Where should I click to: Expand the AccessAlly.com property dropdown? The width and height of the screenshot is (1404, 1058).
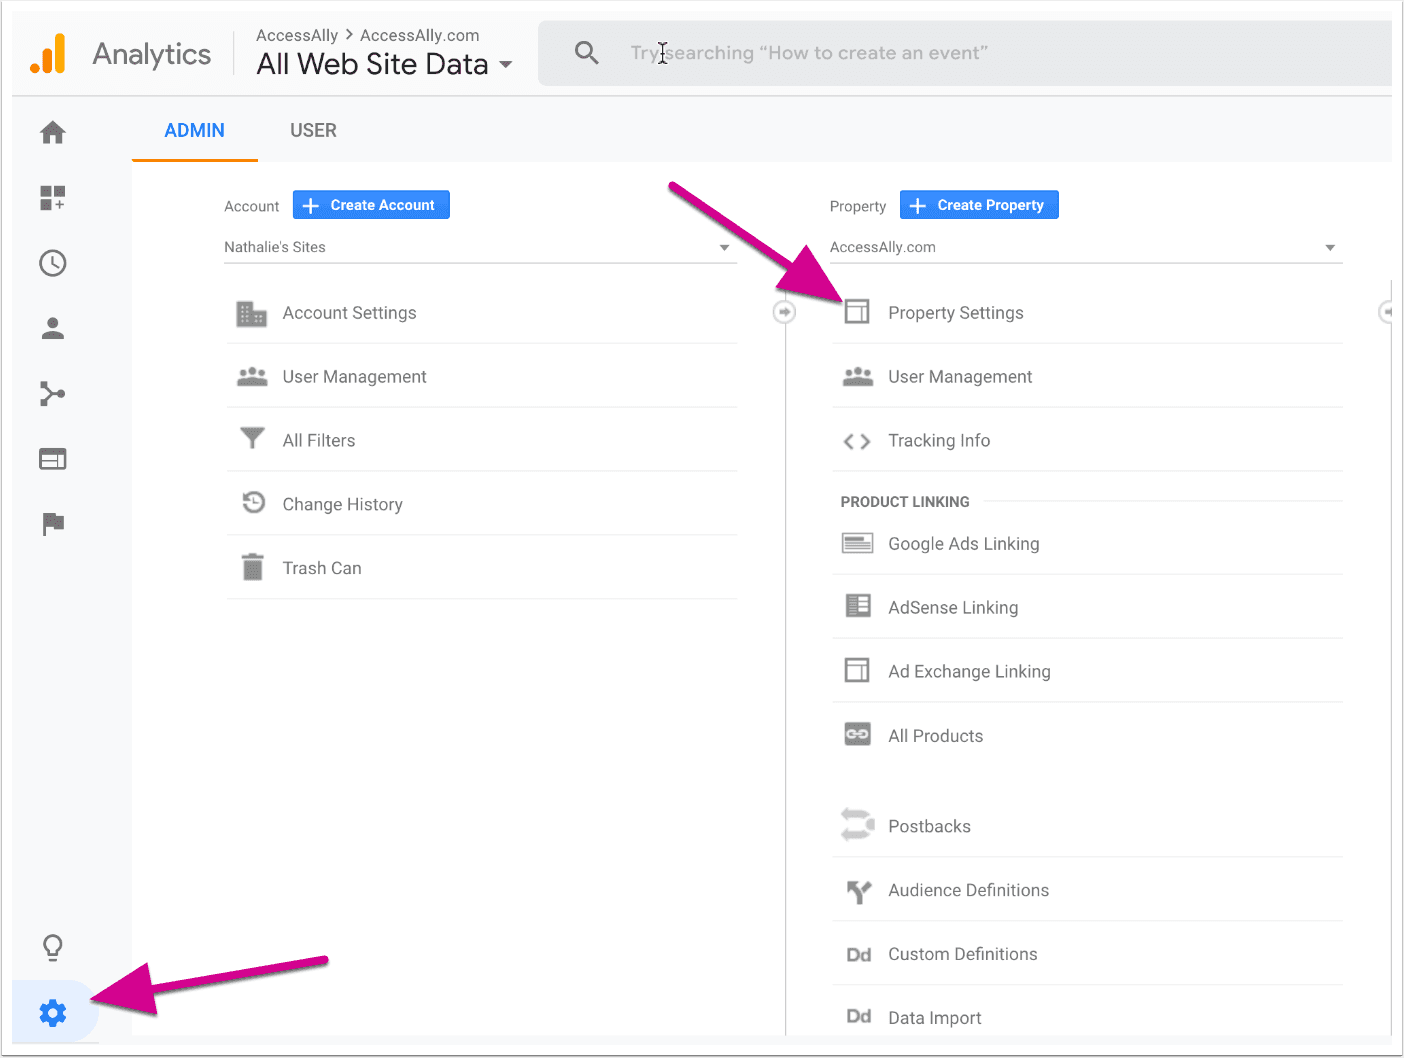point(1086,247)
